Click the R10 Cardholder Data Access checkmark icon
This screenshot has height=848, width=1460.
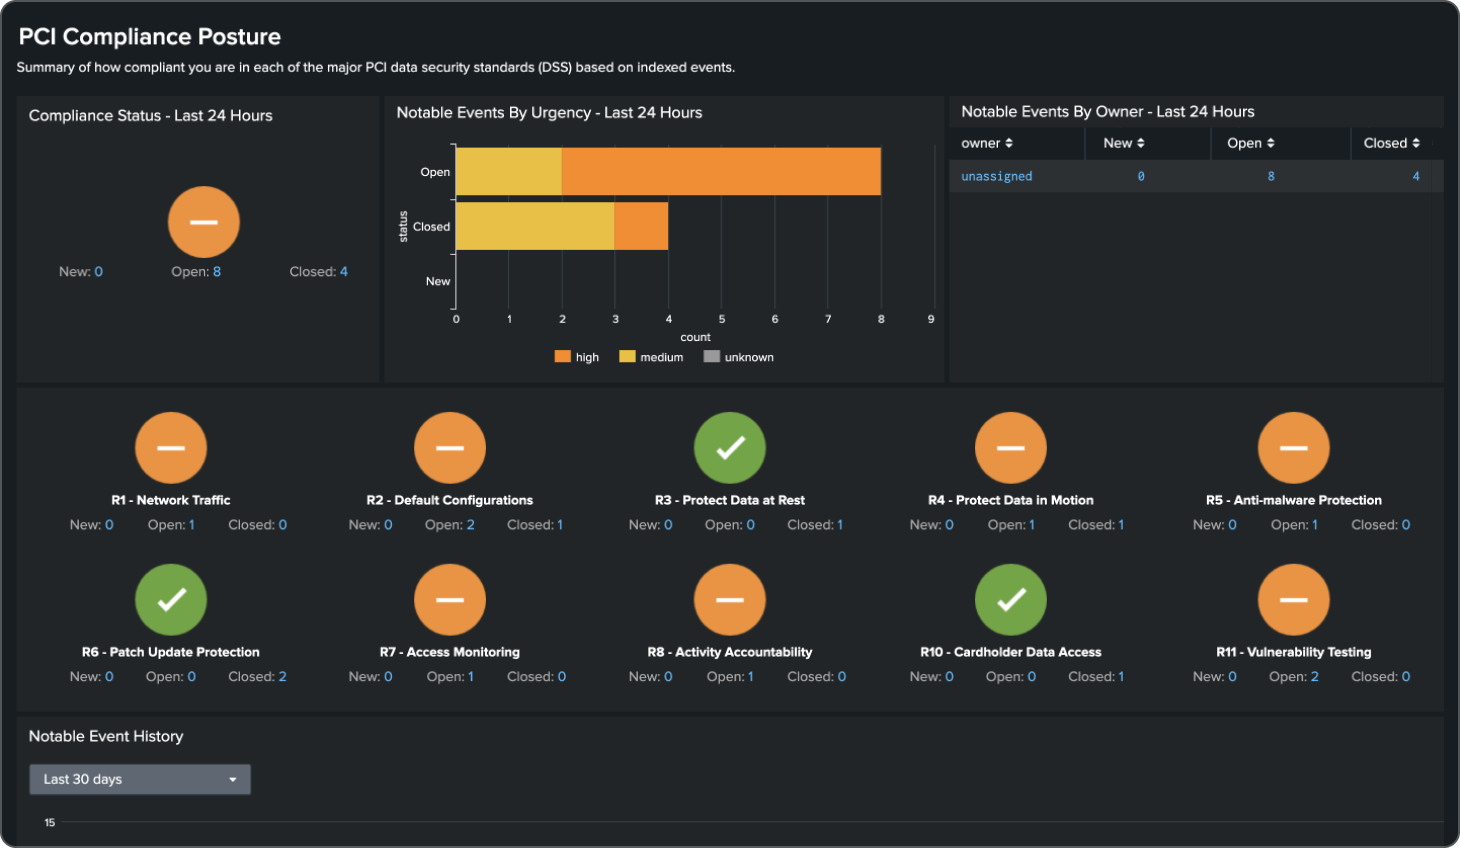tap(1011, 600)
